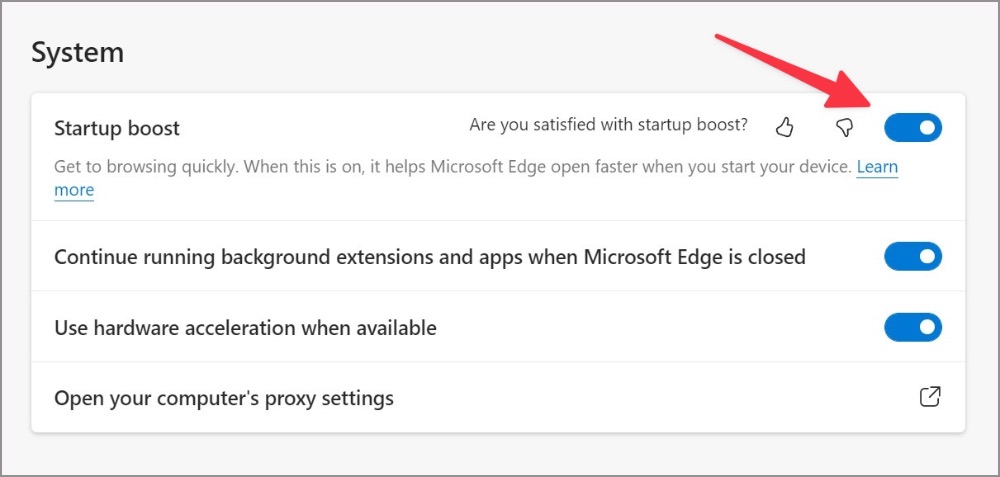
Task: Click the knob of the hardware acceleration switch
Action: [928, 327]
